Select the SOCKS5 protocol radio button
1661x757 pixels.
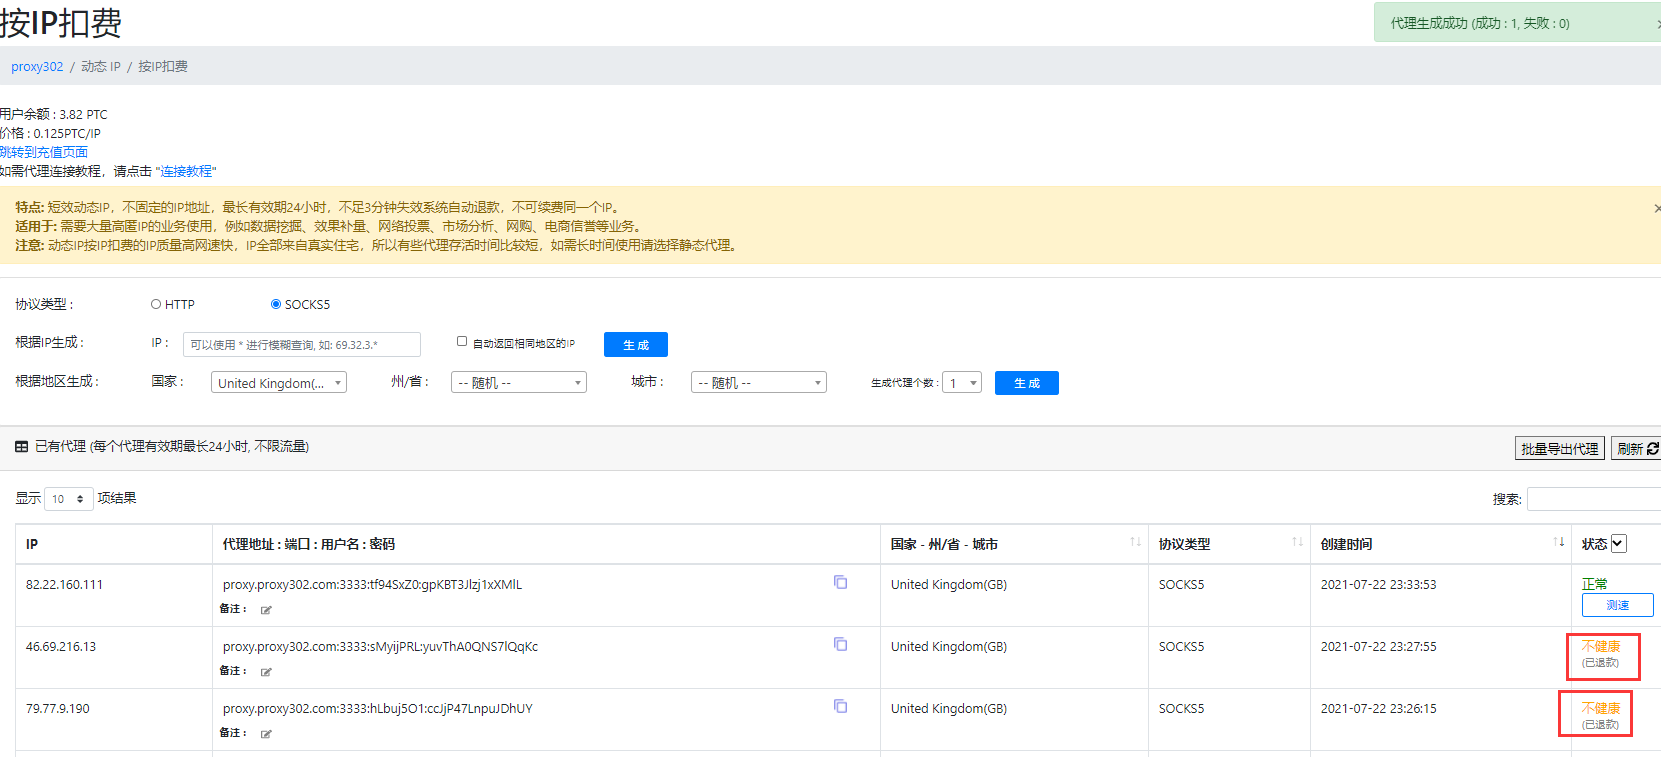(x=276, y=304)
